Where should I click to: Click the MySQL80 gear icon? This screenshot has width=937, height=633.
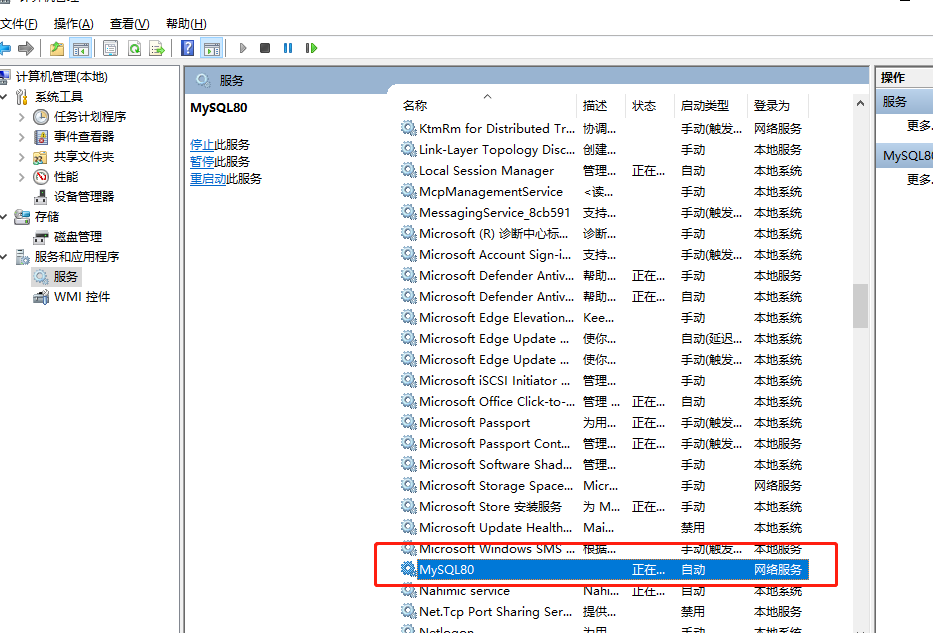click(x=408, y=569)
